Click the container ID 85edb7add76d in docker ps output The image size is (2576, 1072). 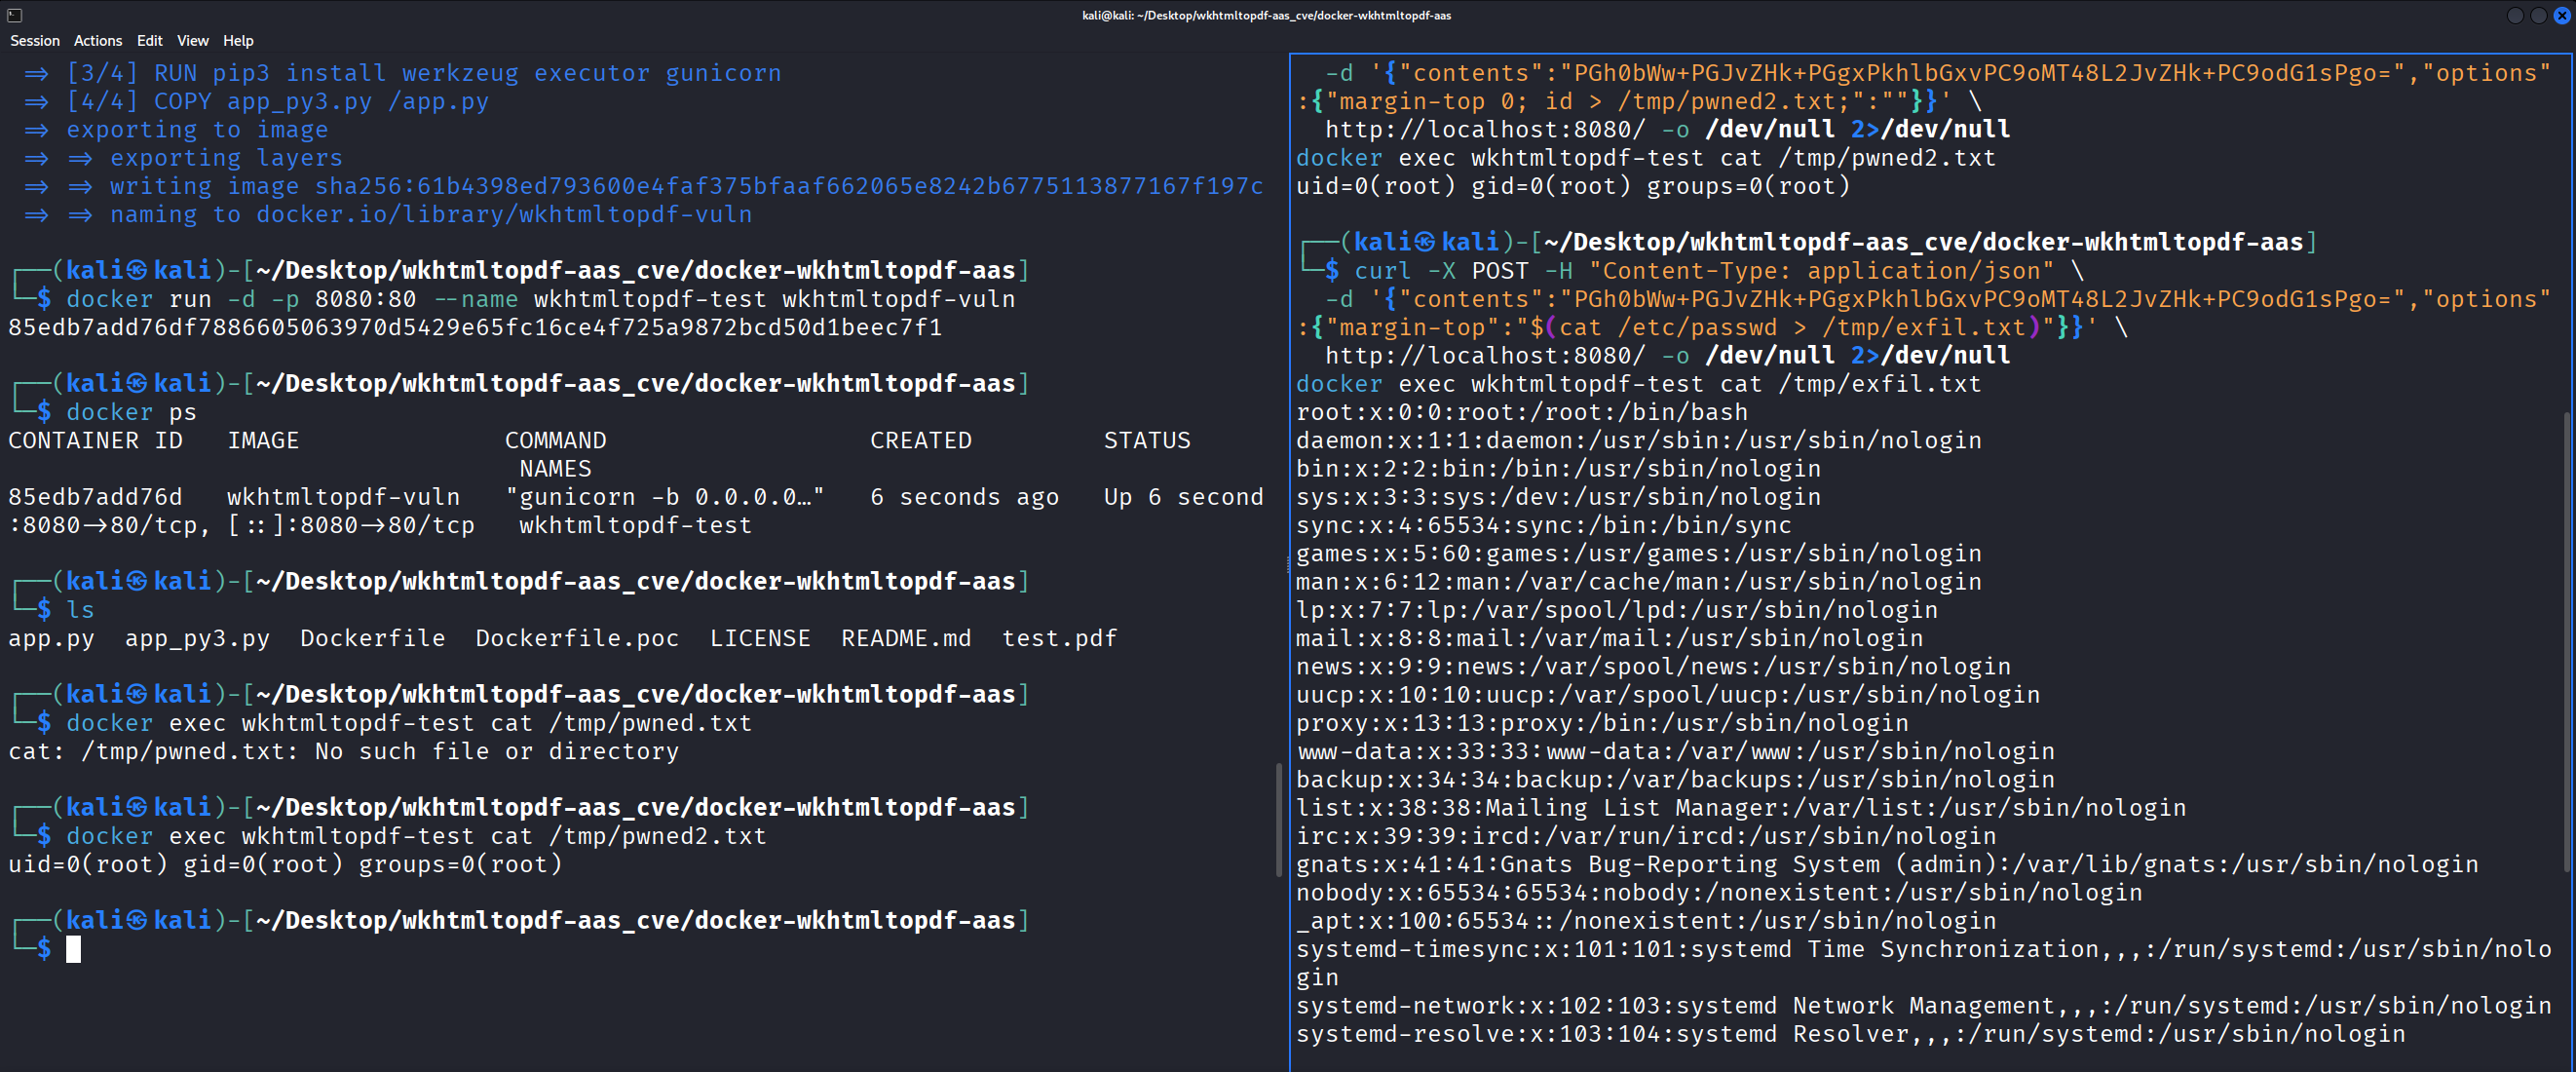click(96, 496)
